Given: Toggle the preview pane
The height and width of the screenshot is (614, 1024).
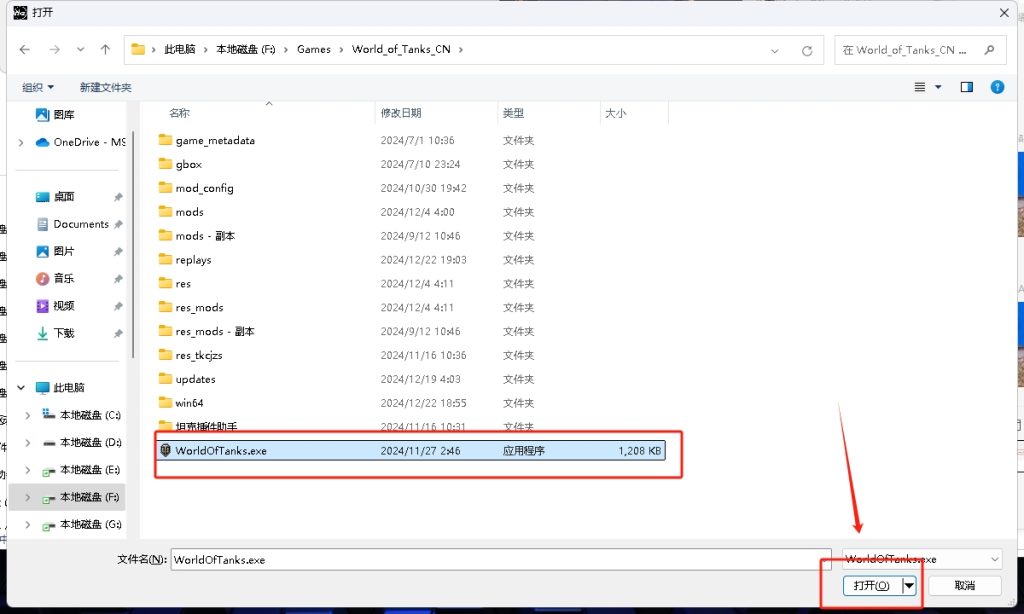Looking at the screenshot, I should tap(967, 87).
